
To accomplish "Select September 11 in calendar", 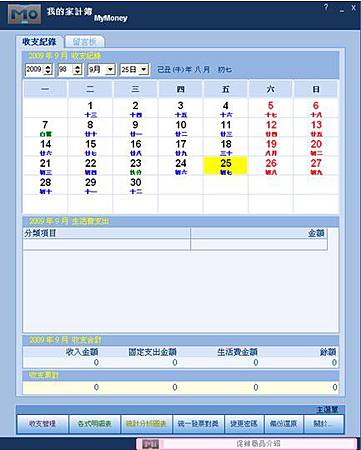I will [x=226, y=128].
